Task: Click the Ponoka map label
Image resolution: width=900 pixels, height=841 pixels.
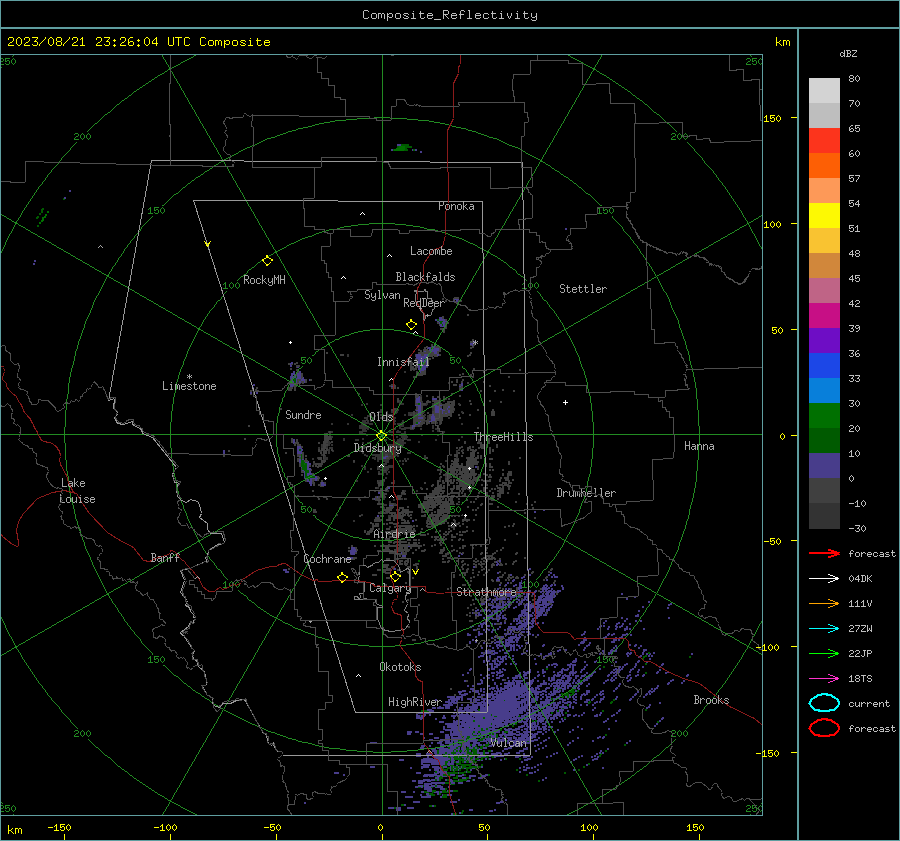Action: pos(456,206)
